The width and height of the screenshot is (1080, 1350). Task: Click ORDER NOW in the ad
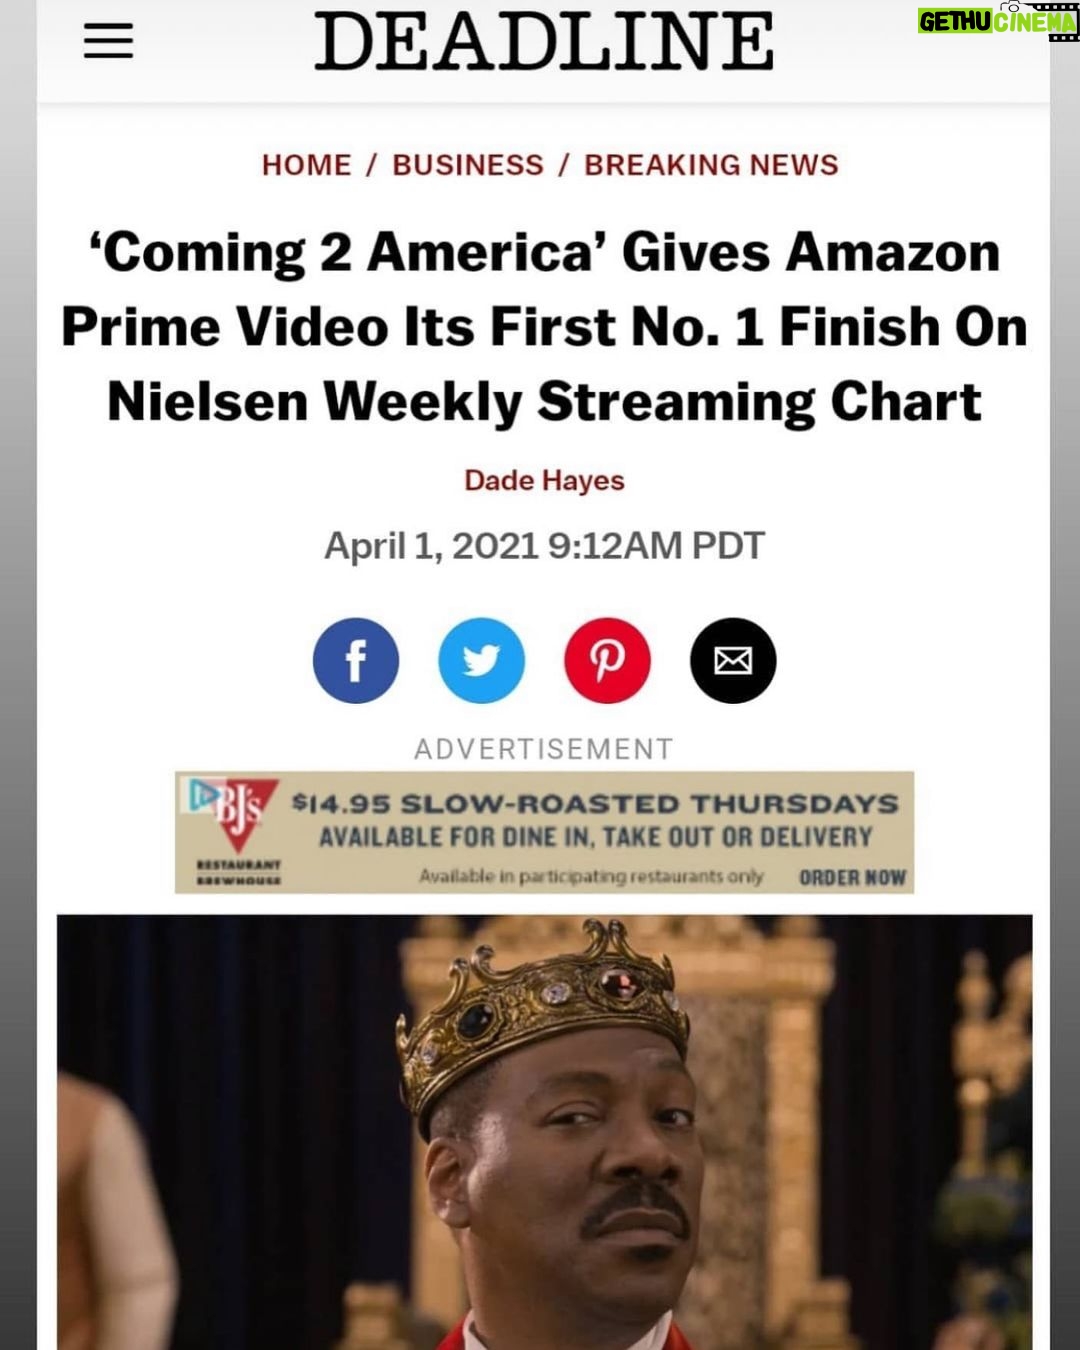pos(852,877)
